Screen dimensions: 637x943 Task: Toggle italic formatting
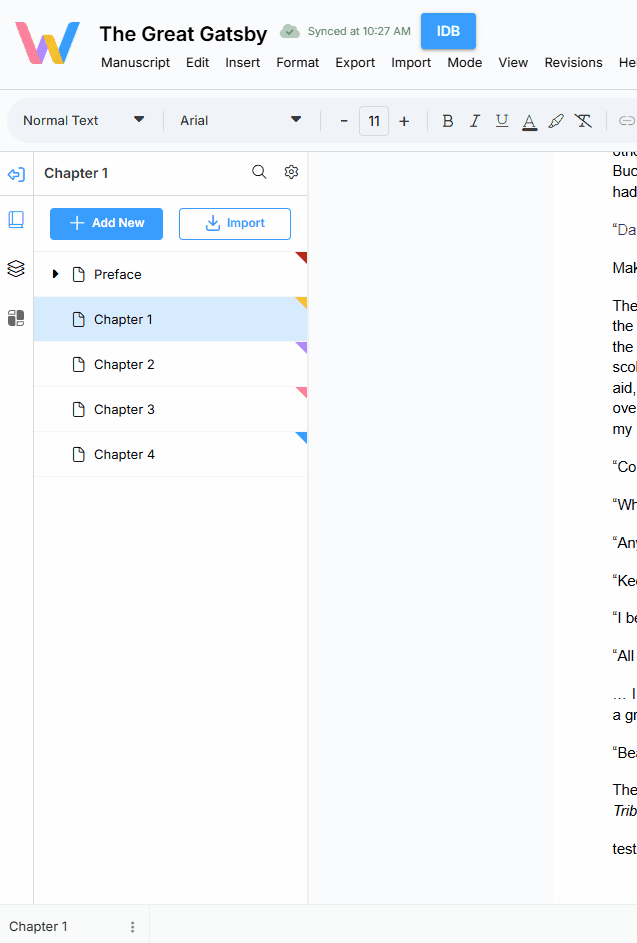pos(475,121)
